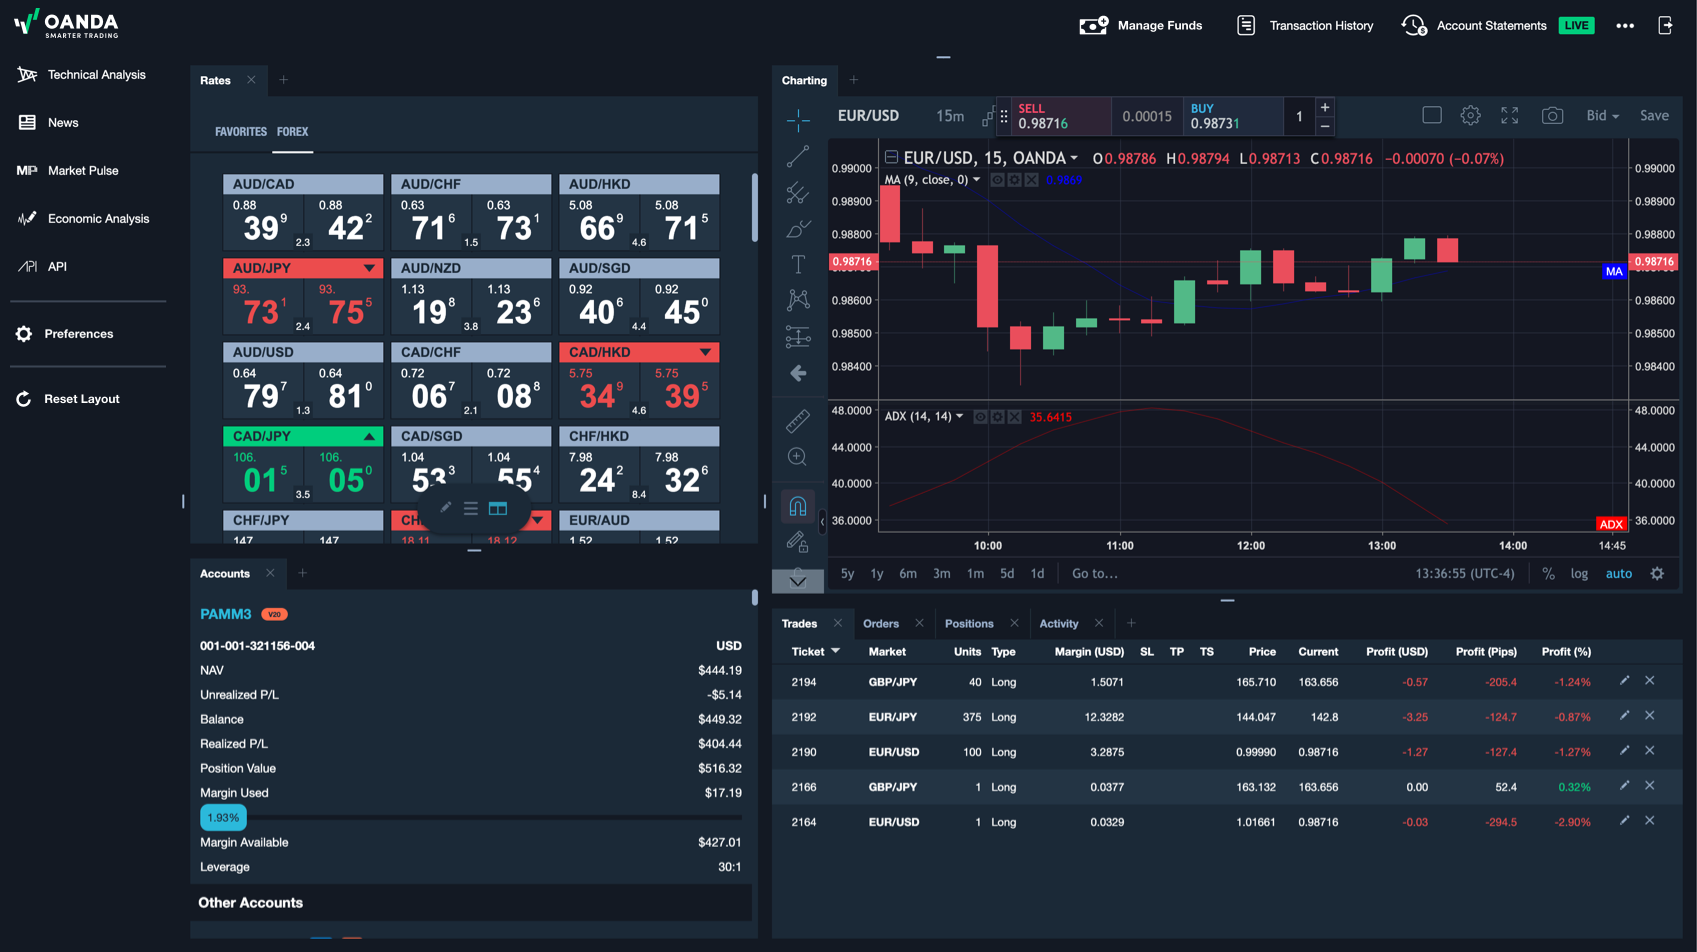Save the chart layout with Save
Image resolution: width=1697 pixels, height=952 pixels.
point(1655,115)
